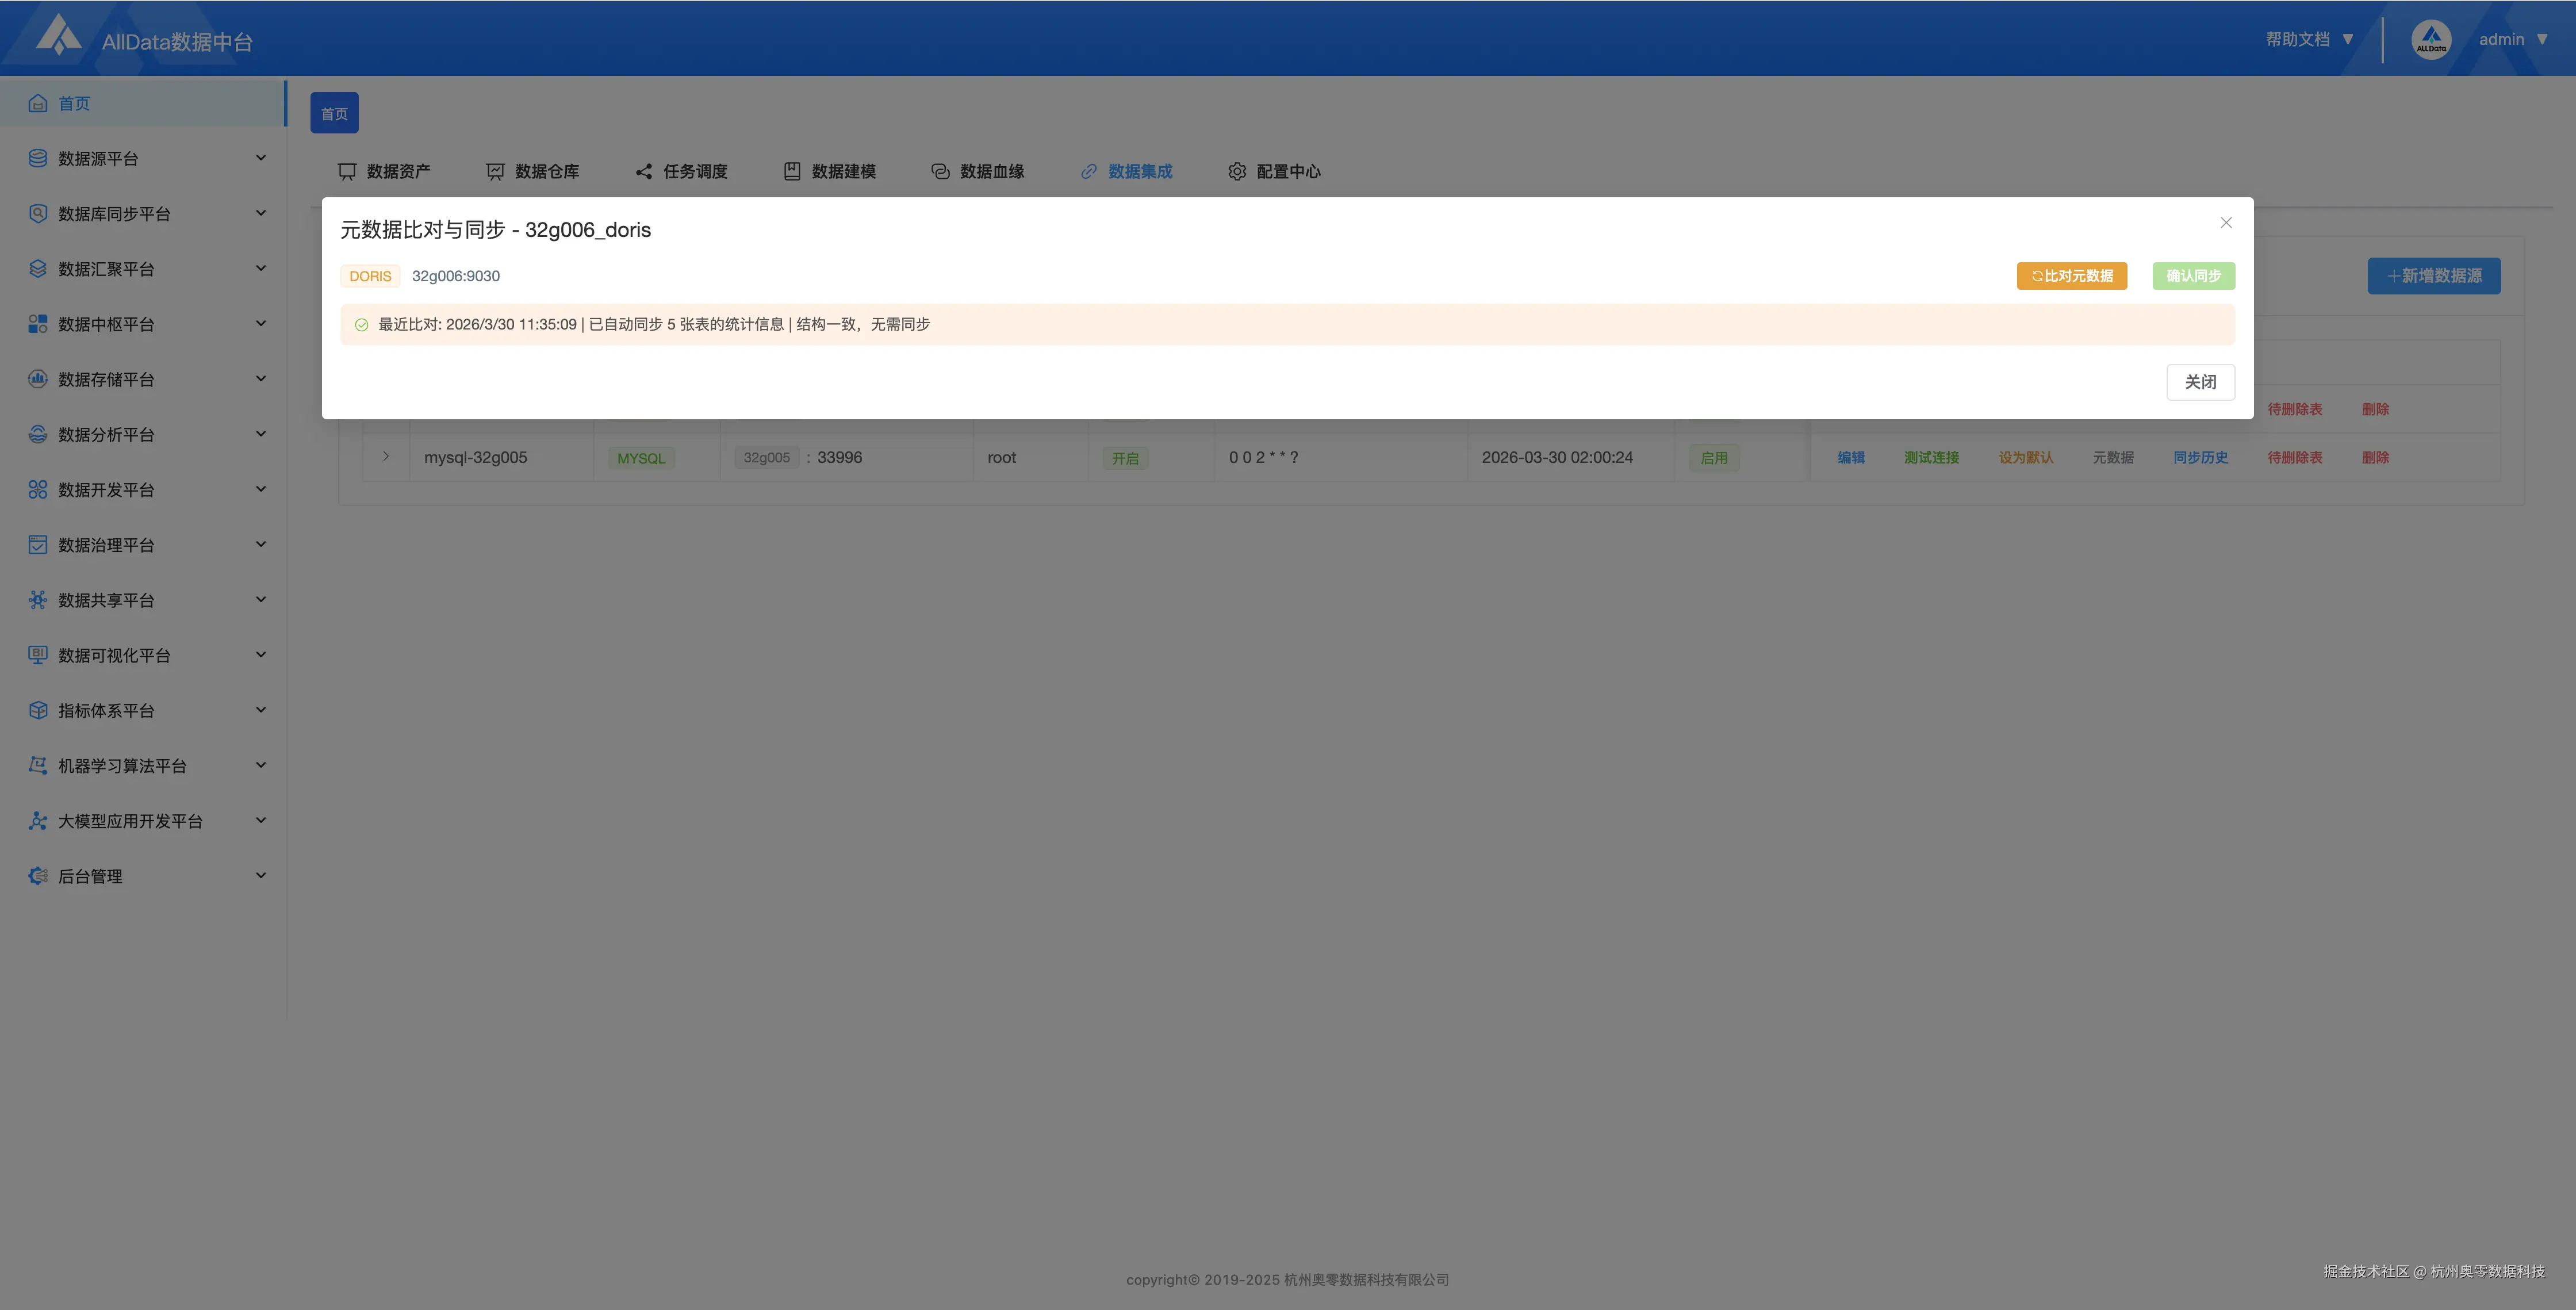The width and height of the screenshot is (2576, 1310).
Task: Click the 机器学习算法平台 sidebar icon
Action: [x=38, y=765]
